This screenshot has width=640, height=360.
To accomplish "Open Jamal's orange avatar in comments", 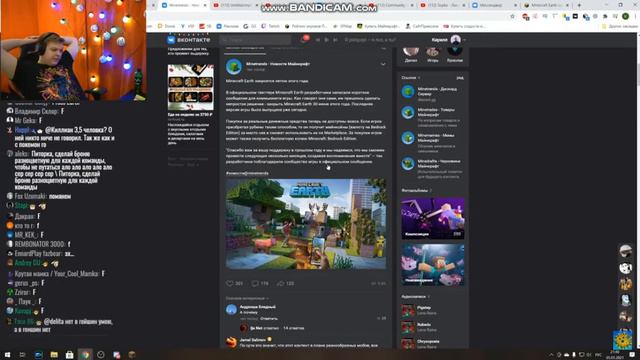I will pyautogui.click(x=231, y=342).
